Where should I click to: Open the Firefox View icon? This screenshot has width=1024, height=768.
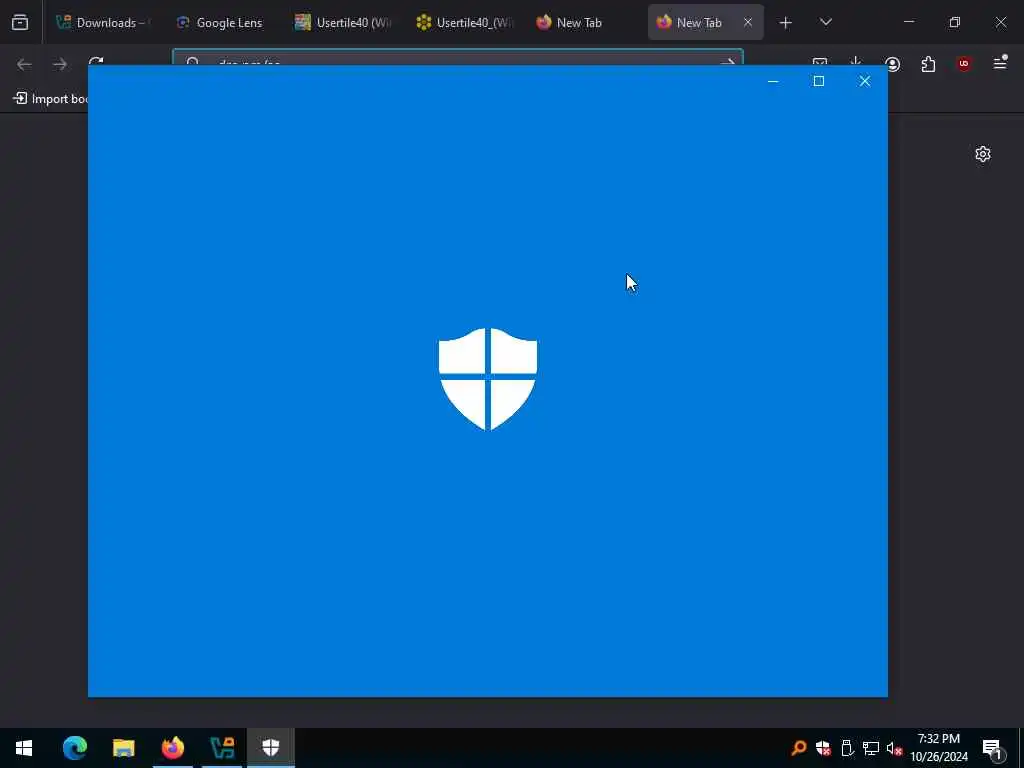coord(20,22)
